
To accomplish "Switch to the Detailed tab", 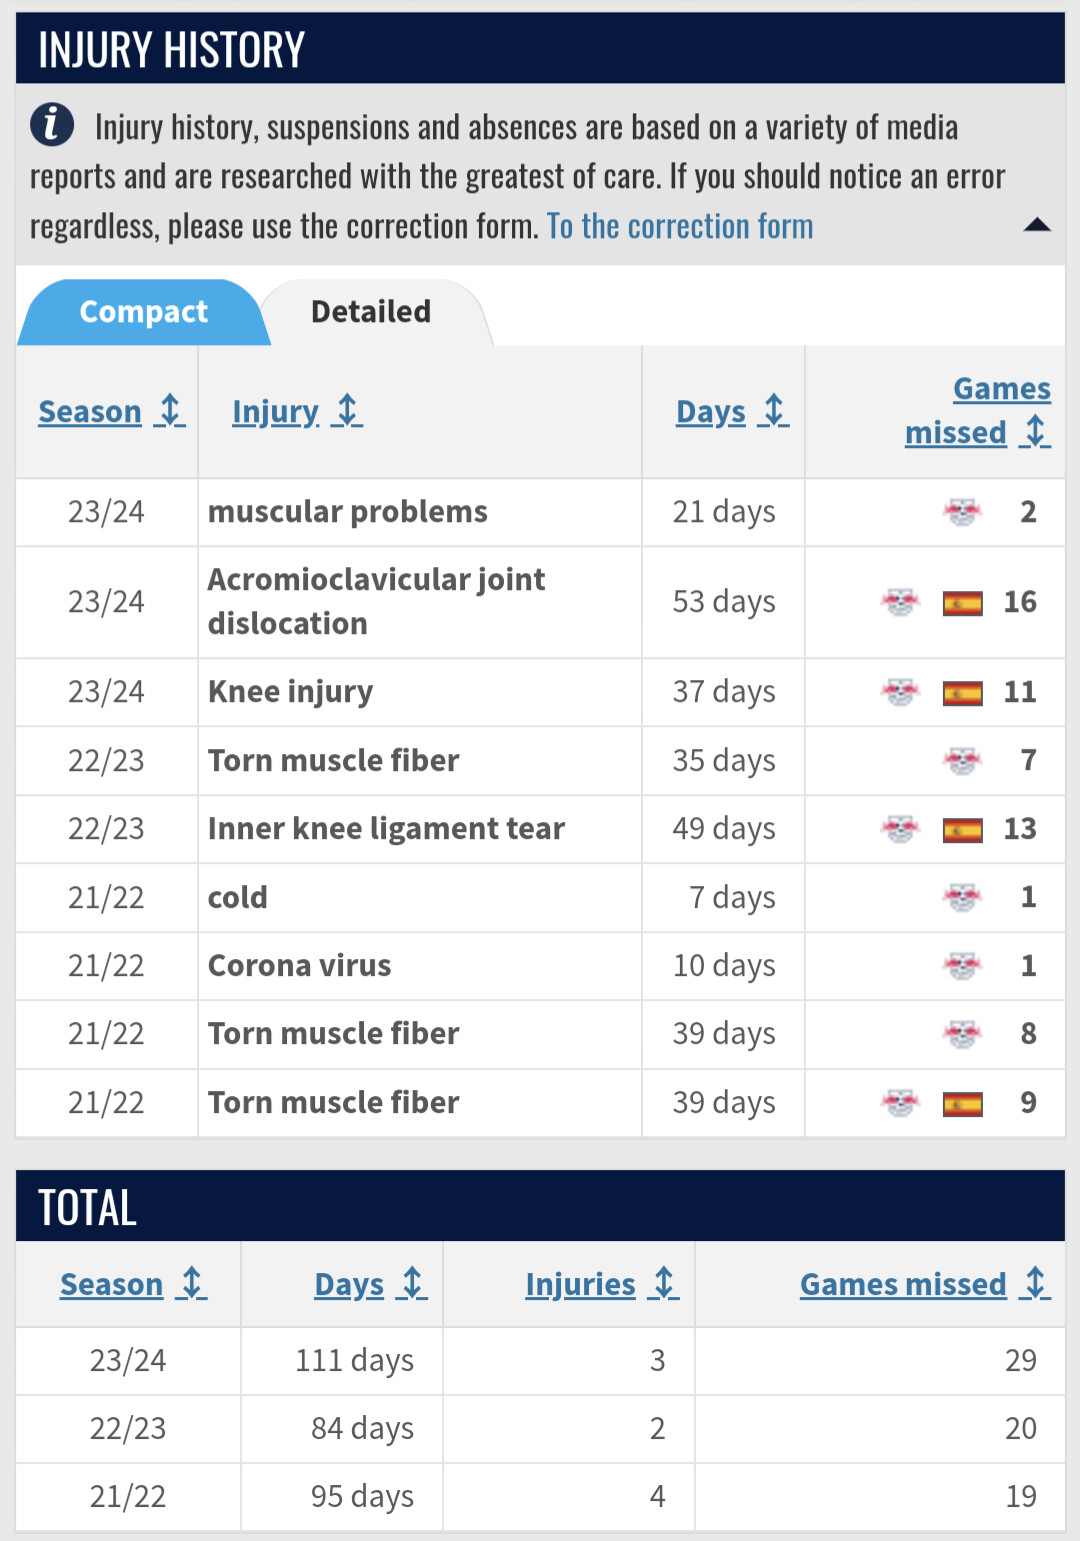I will 371,312.
